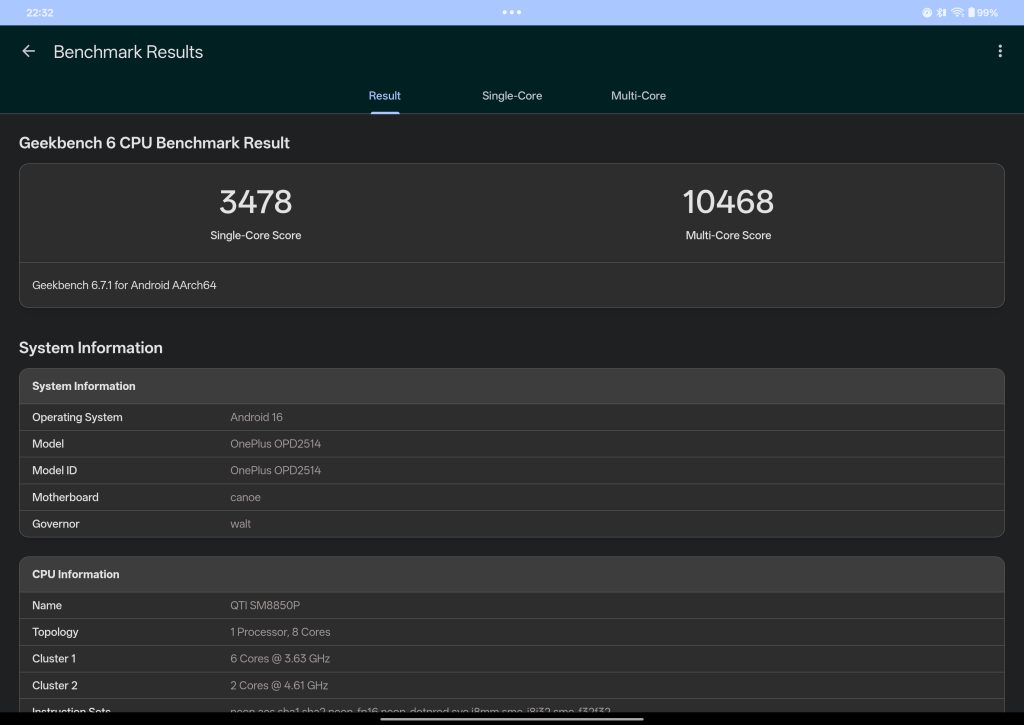Select the CPU Name row label
Image resolution: width=1024 pixels, height=725 pixels.
click(x=47, y=605)
